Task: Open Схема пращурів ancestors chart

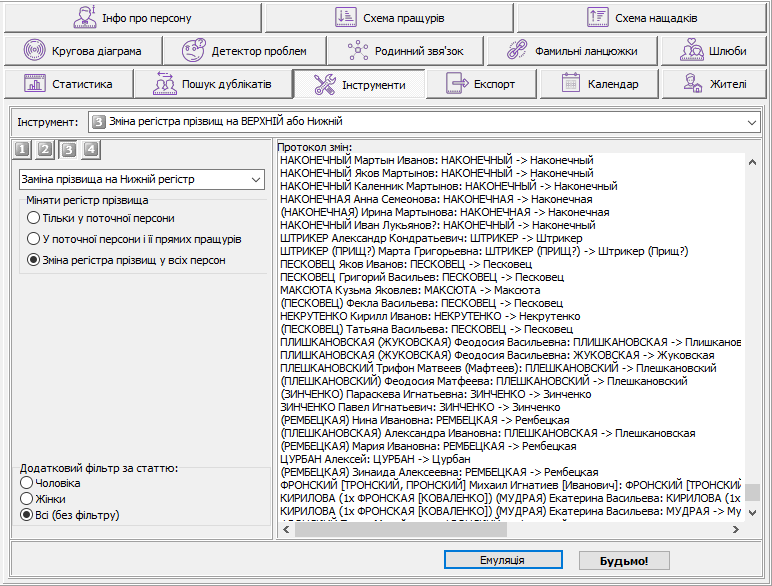Action: click(x=388, y=18)
